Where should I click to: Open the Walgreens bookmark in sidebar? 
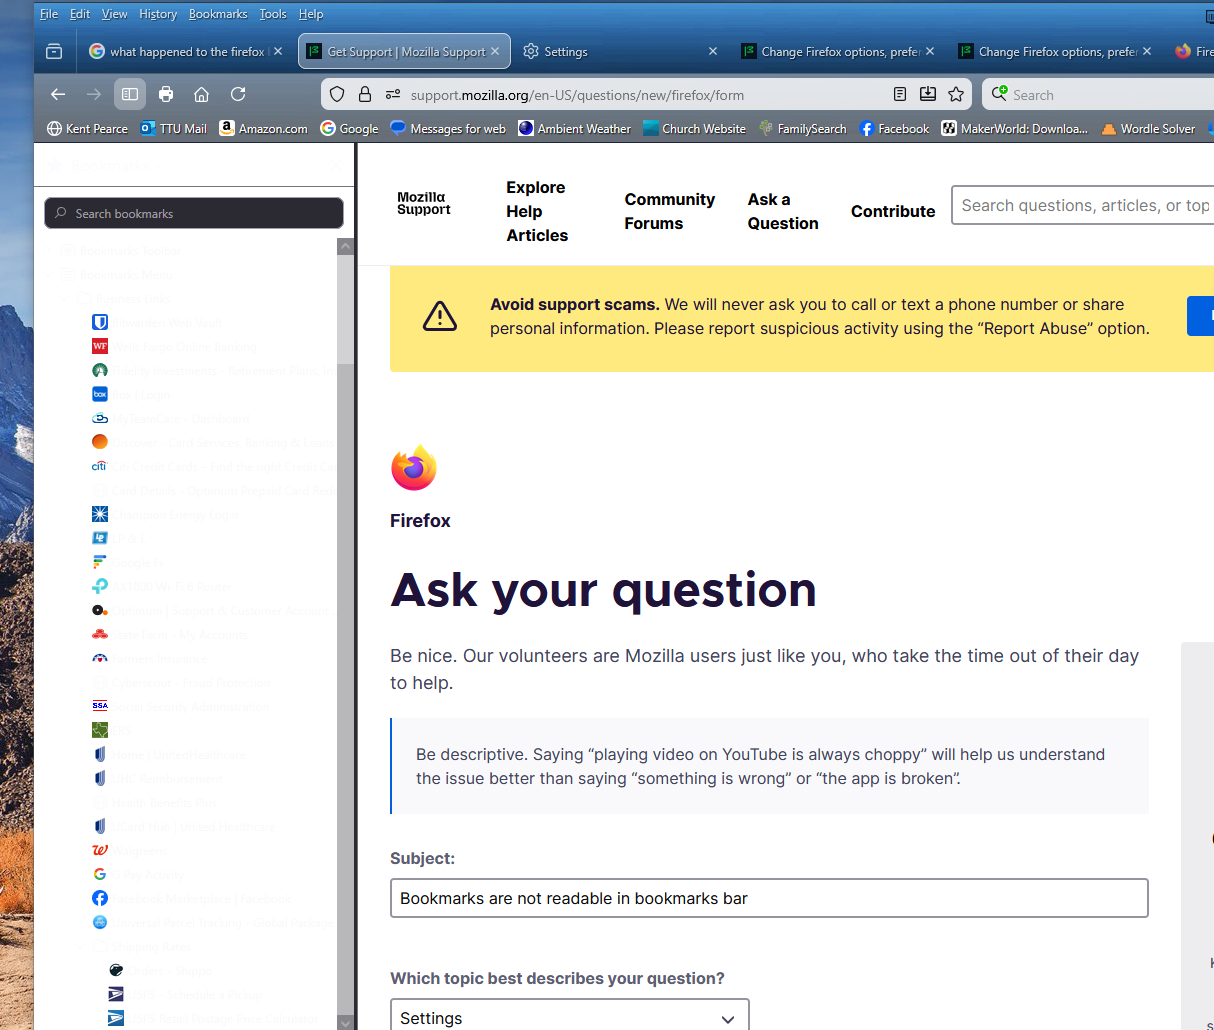130,850
